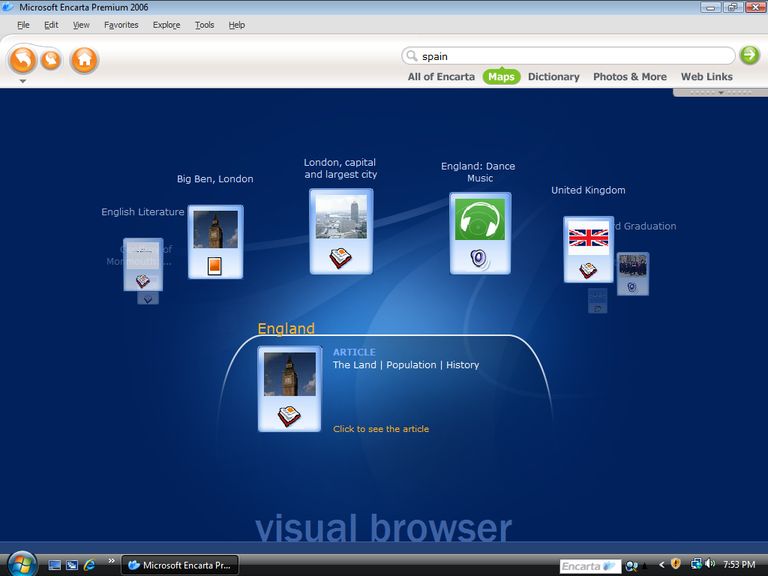Viewport: 768px width, 576px height.
Task: Expand back-button history dropdown arrow
Action: coord(22,81)
